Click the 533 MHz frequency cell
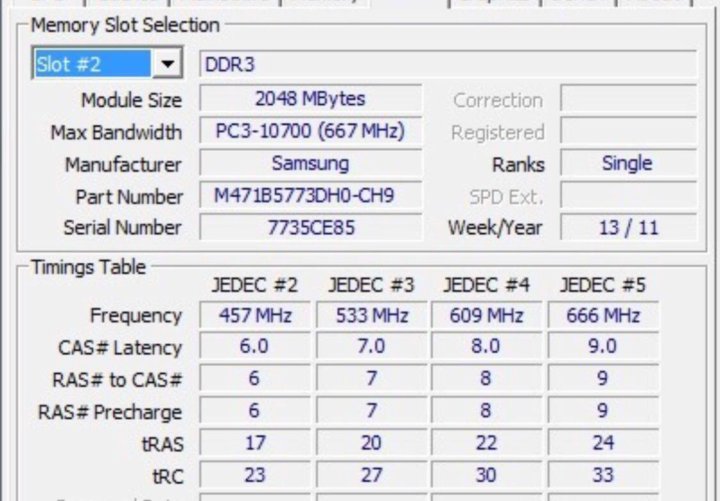The image size is (720, 501). point(371,315)
